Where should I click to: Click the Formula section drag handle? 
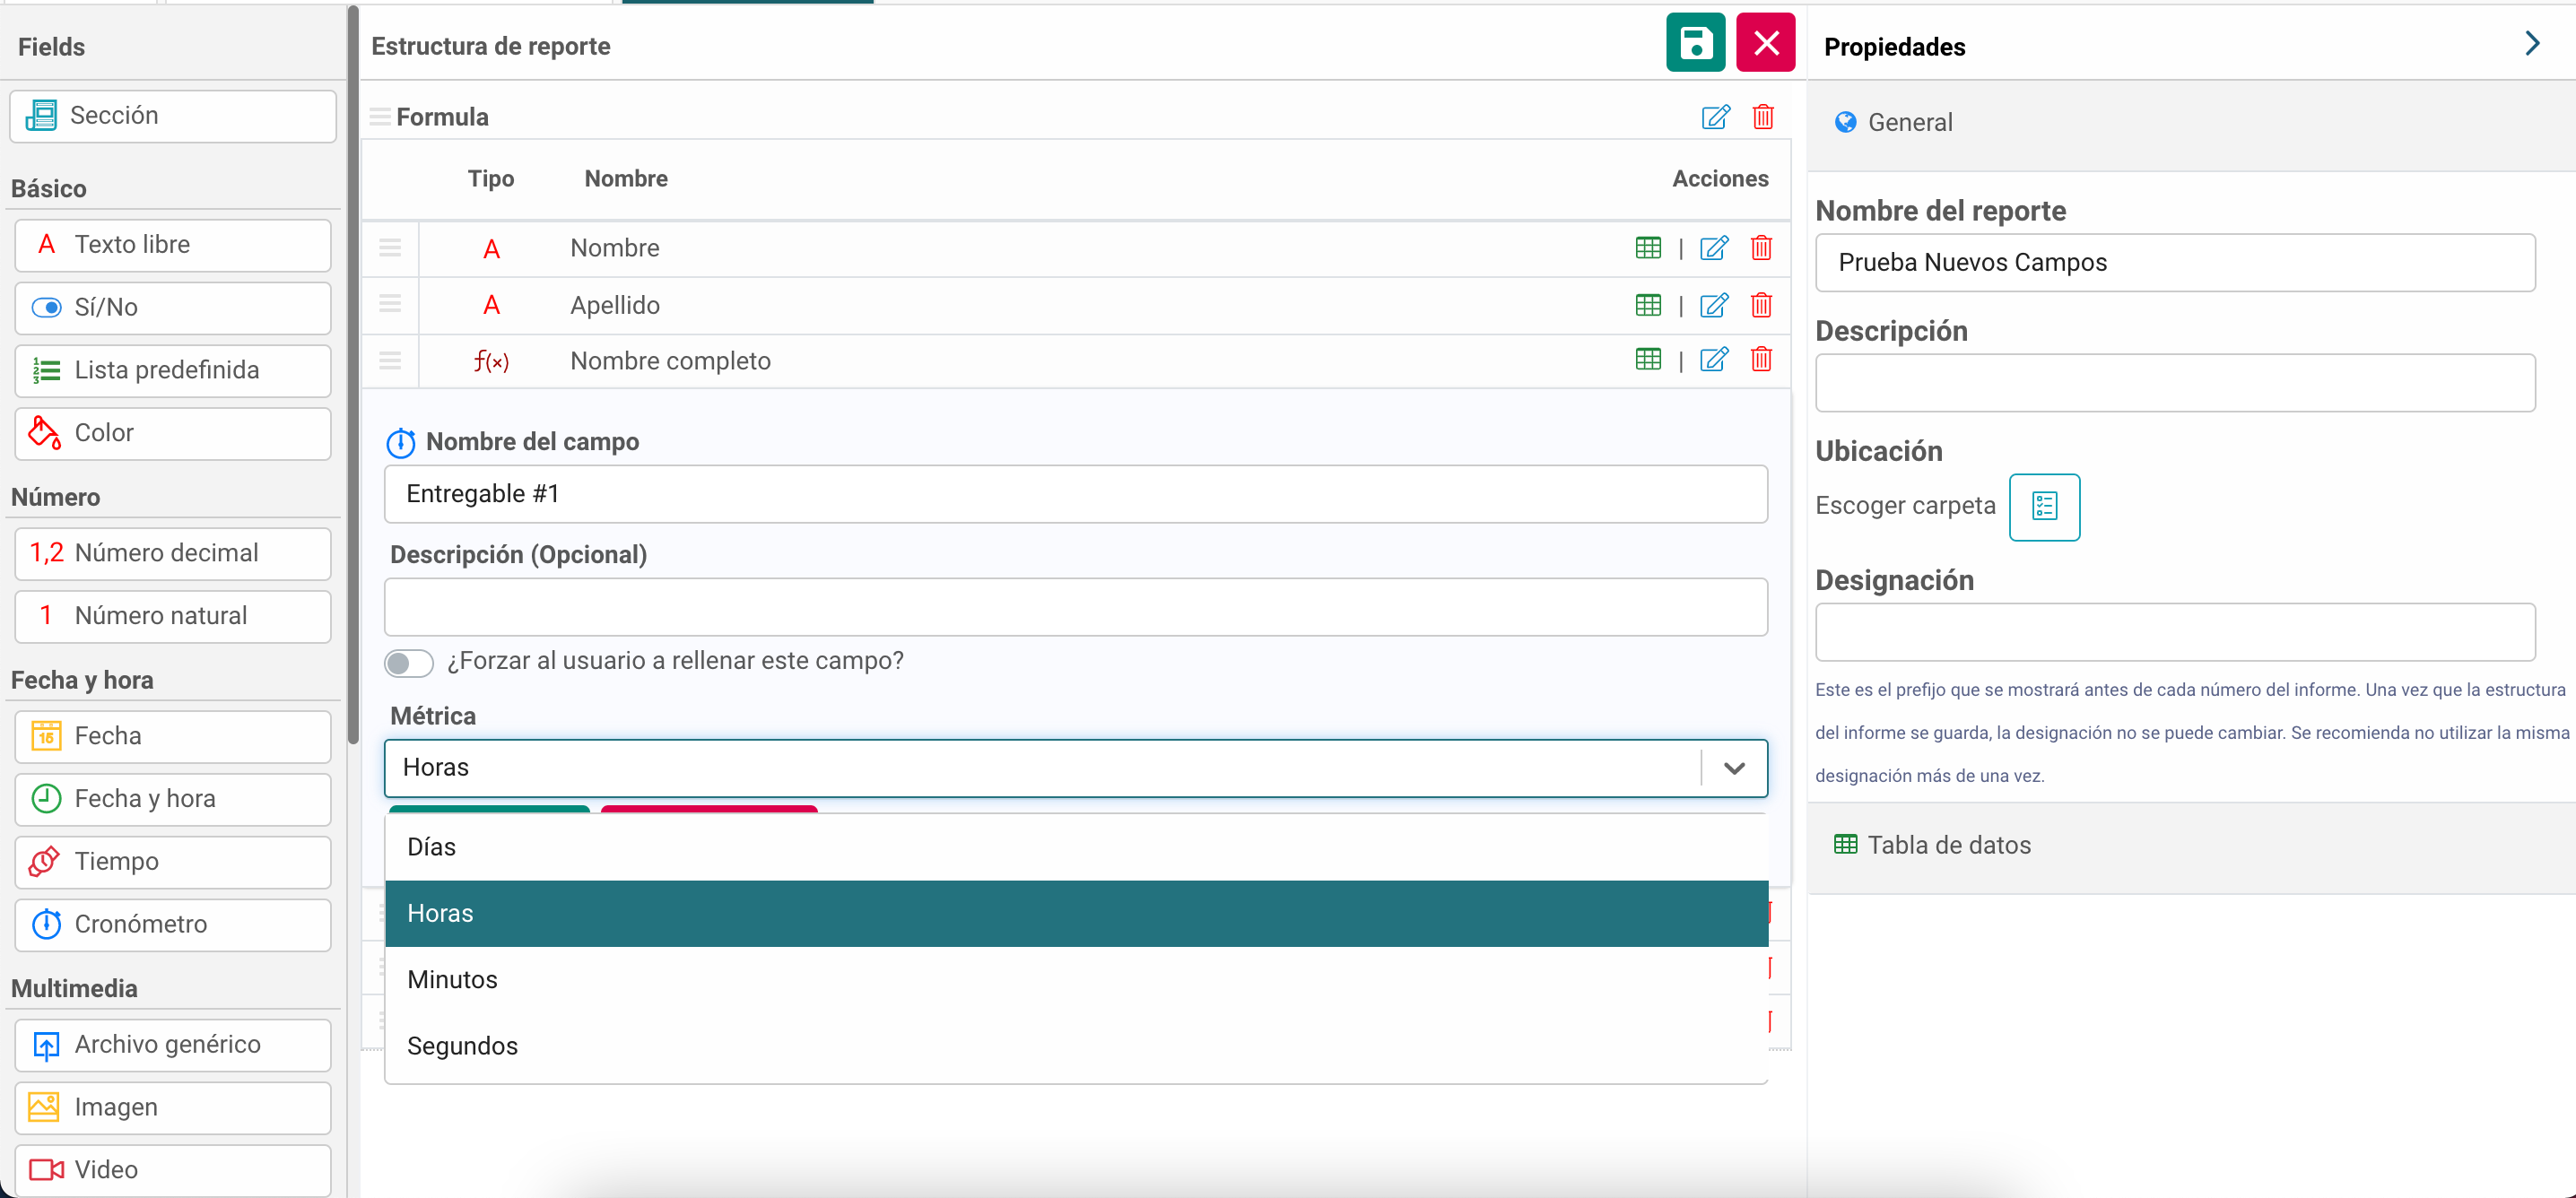coord(380,117)
